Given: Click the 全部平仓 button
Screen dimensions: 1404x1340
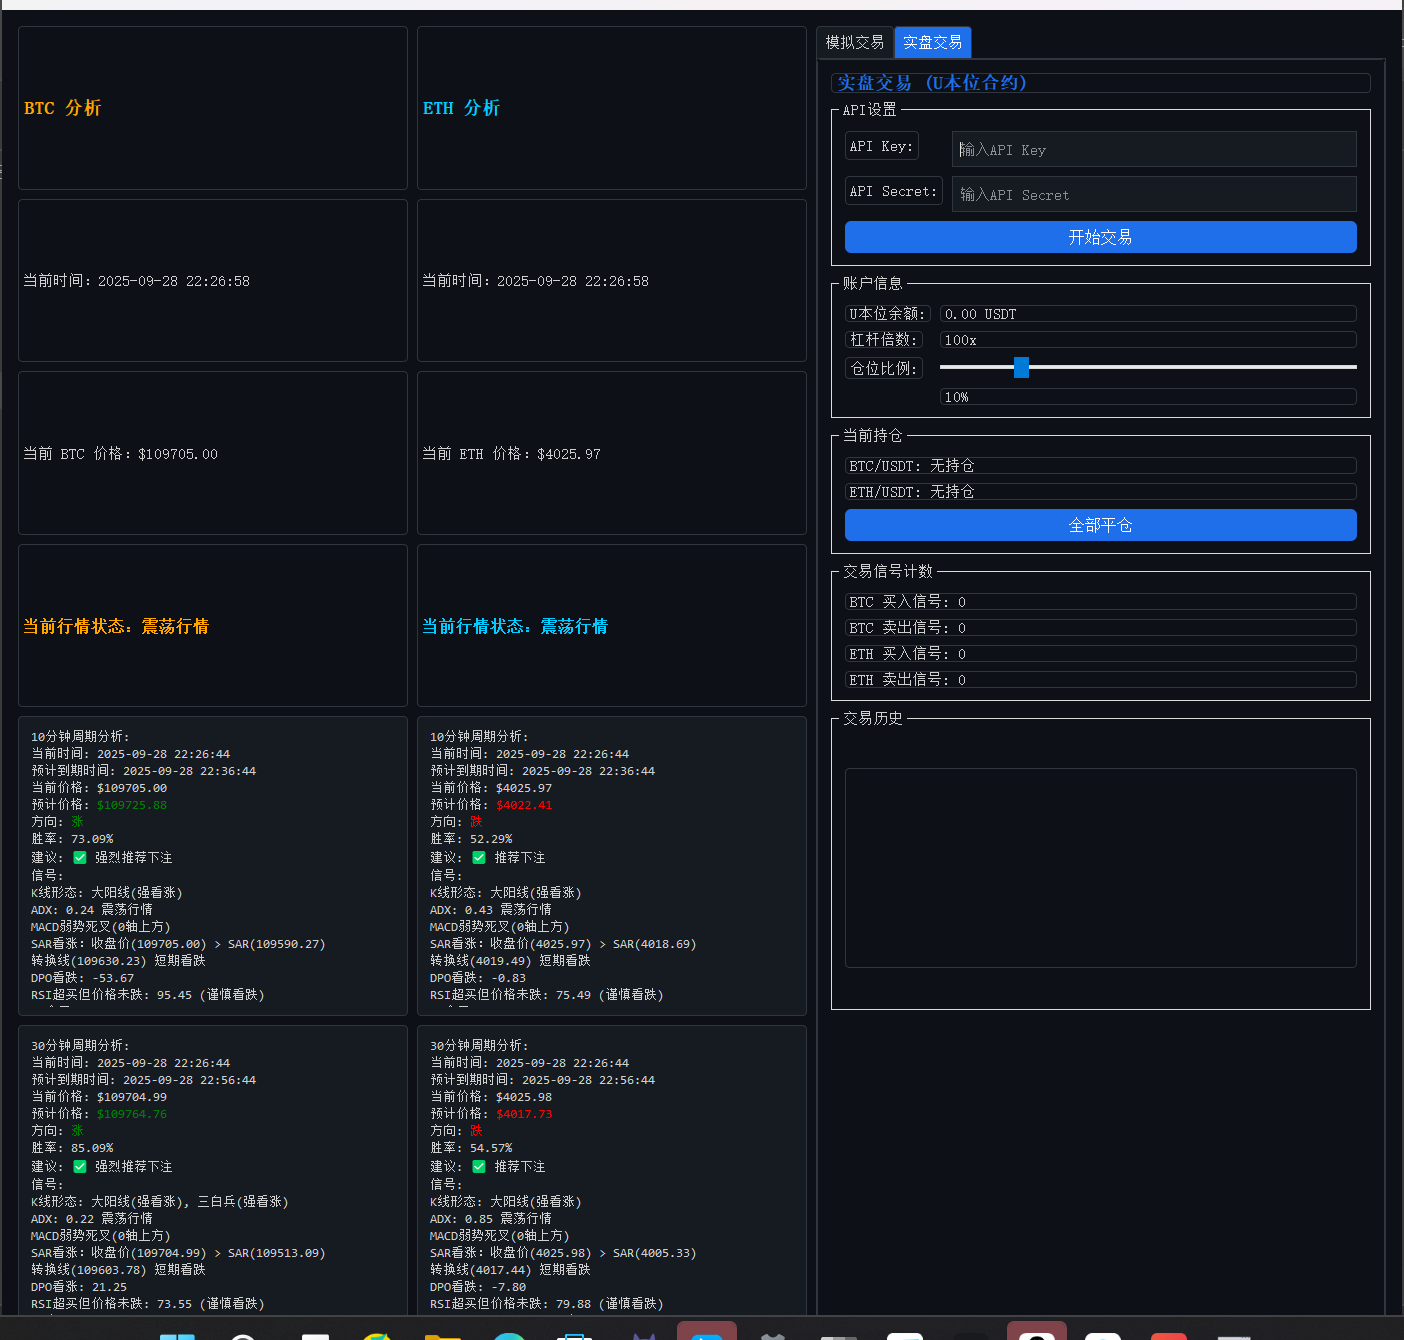Looking at the screenshot, I should coord(1100,525).
